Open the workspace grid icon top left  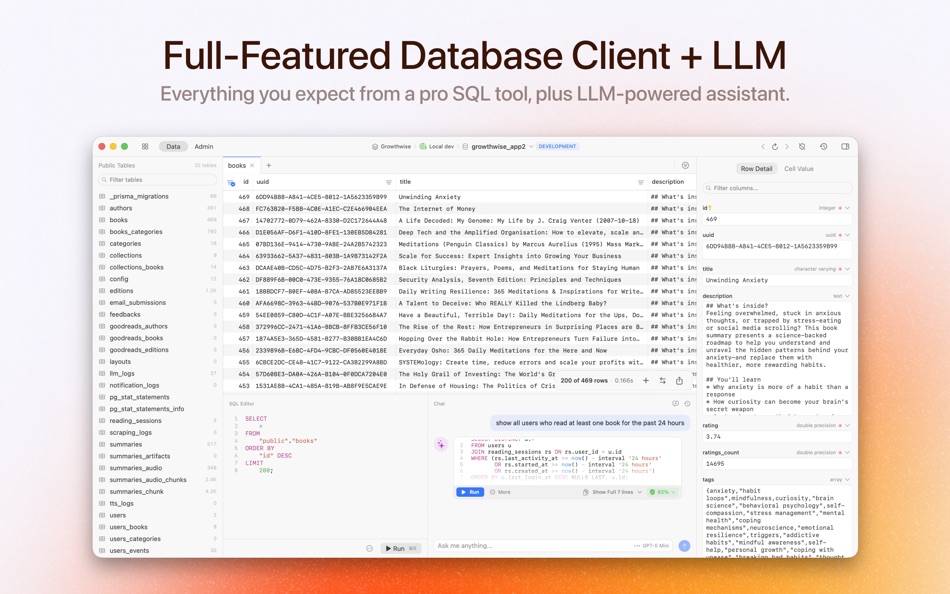click(145, 146)
